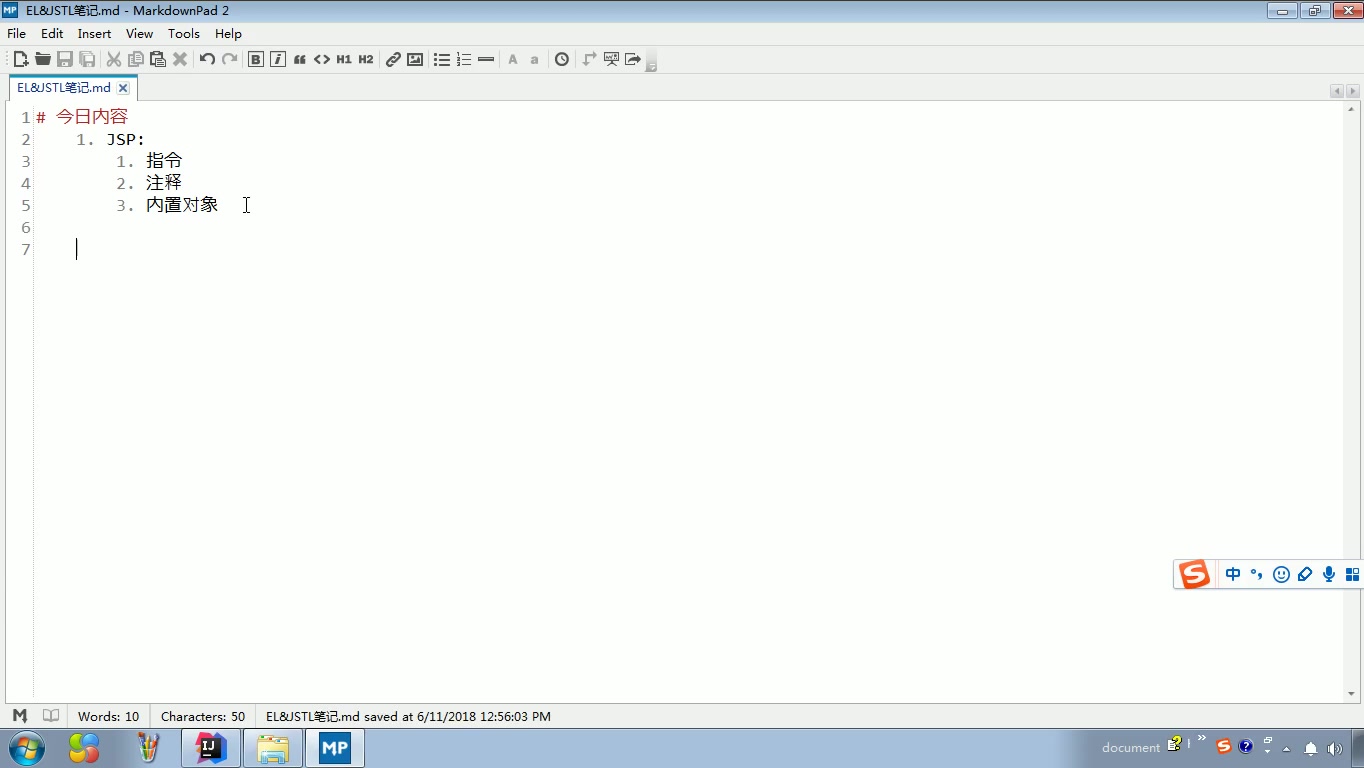Enable voice input microphone in IME bar
This screenshot has height=768, width=1364.
tap(1329, 574)
